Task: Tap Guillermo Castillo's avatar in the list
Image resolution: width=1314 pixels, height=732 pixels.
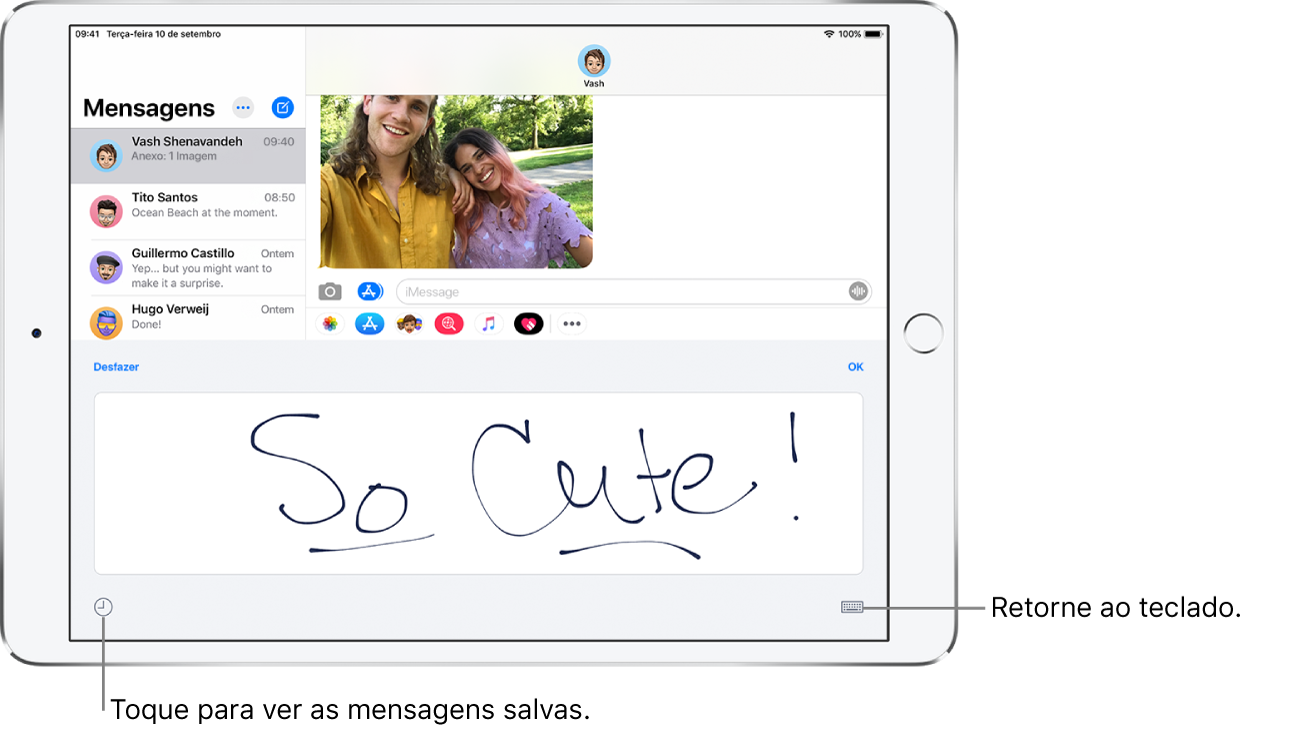Action: [x=106, y=268]
